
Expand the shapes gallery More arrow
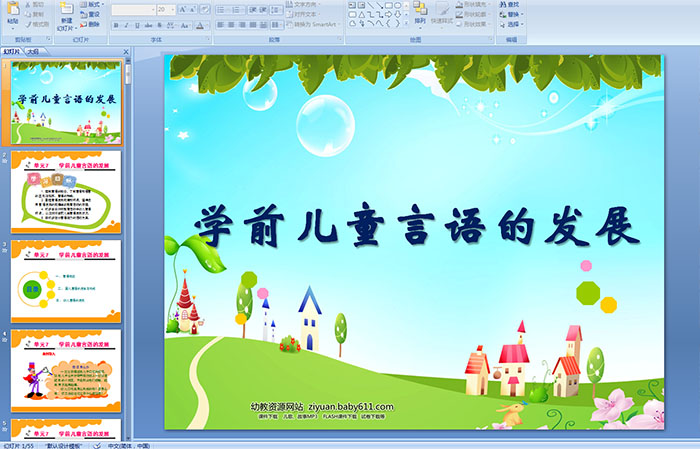click(406, 23)
